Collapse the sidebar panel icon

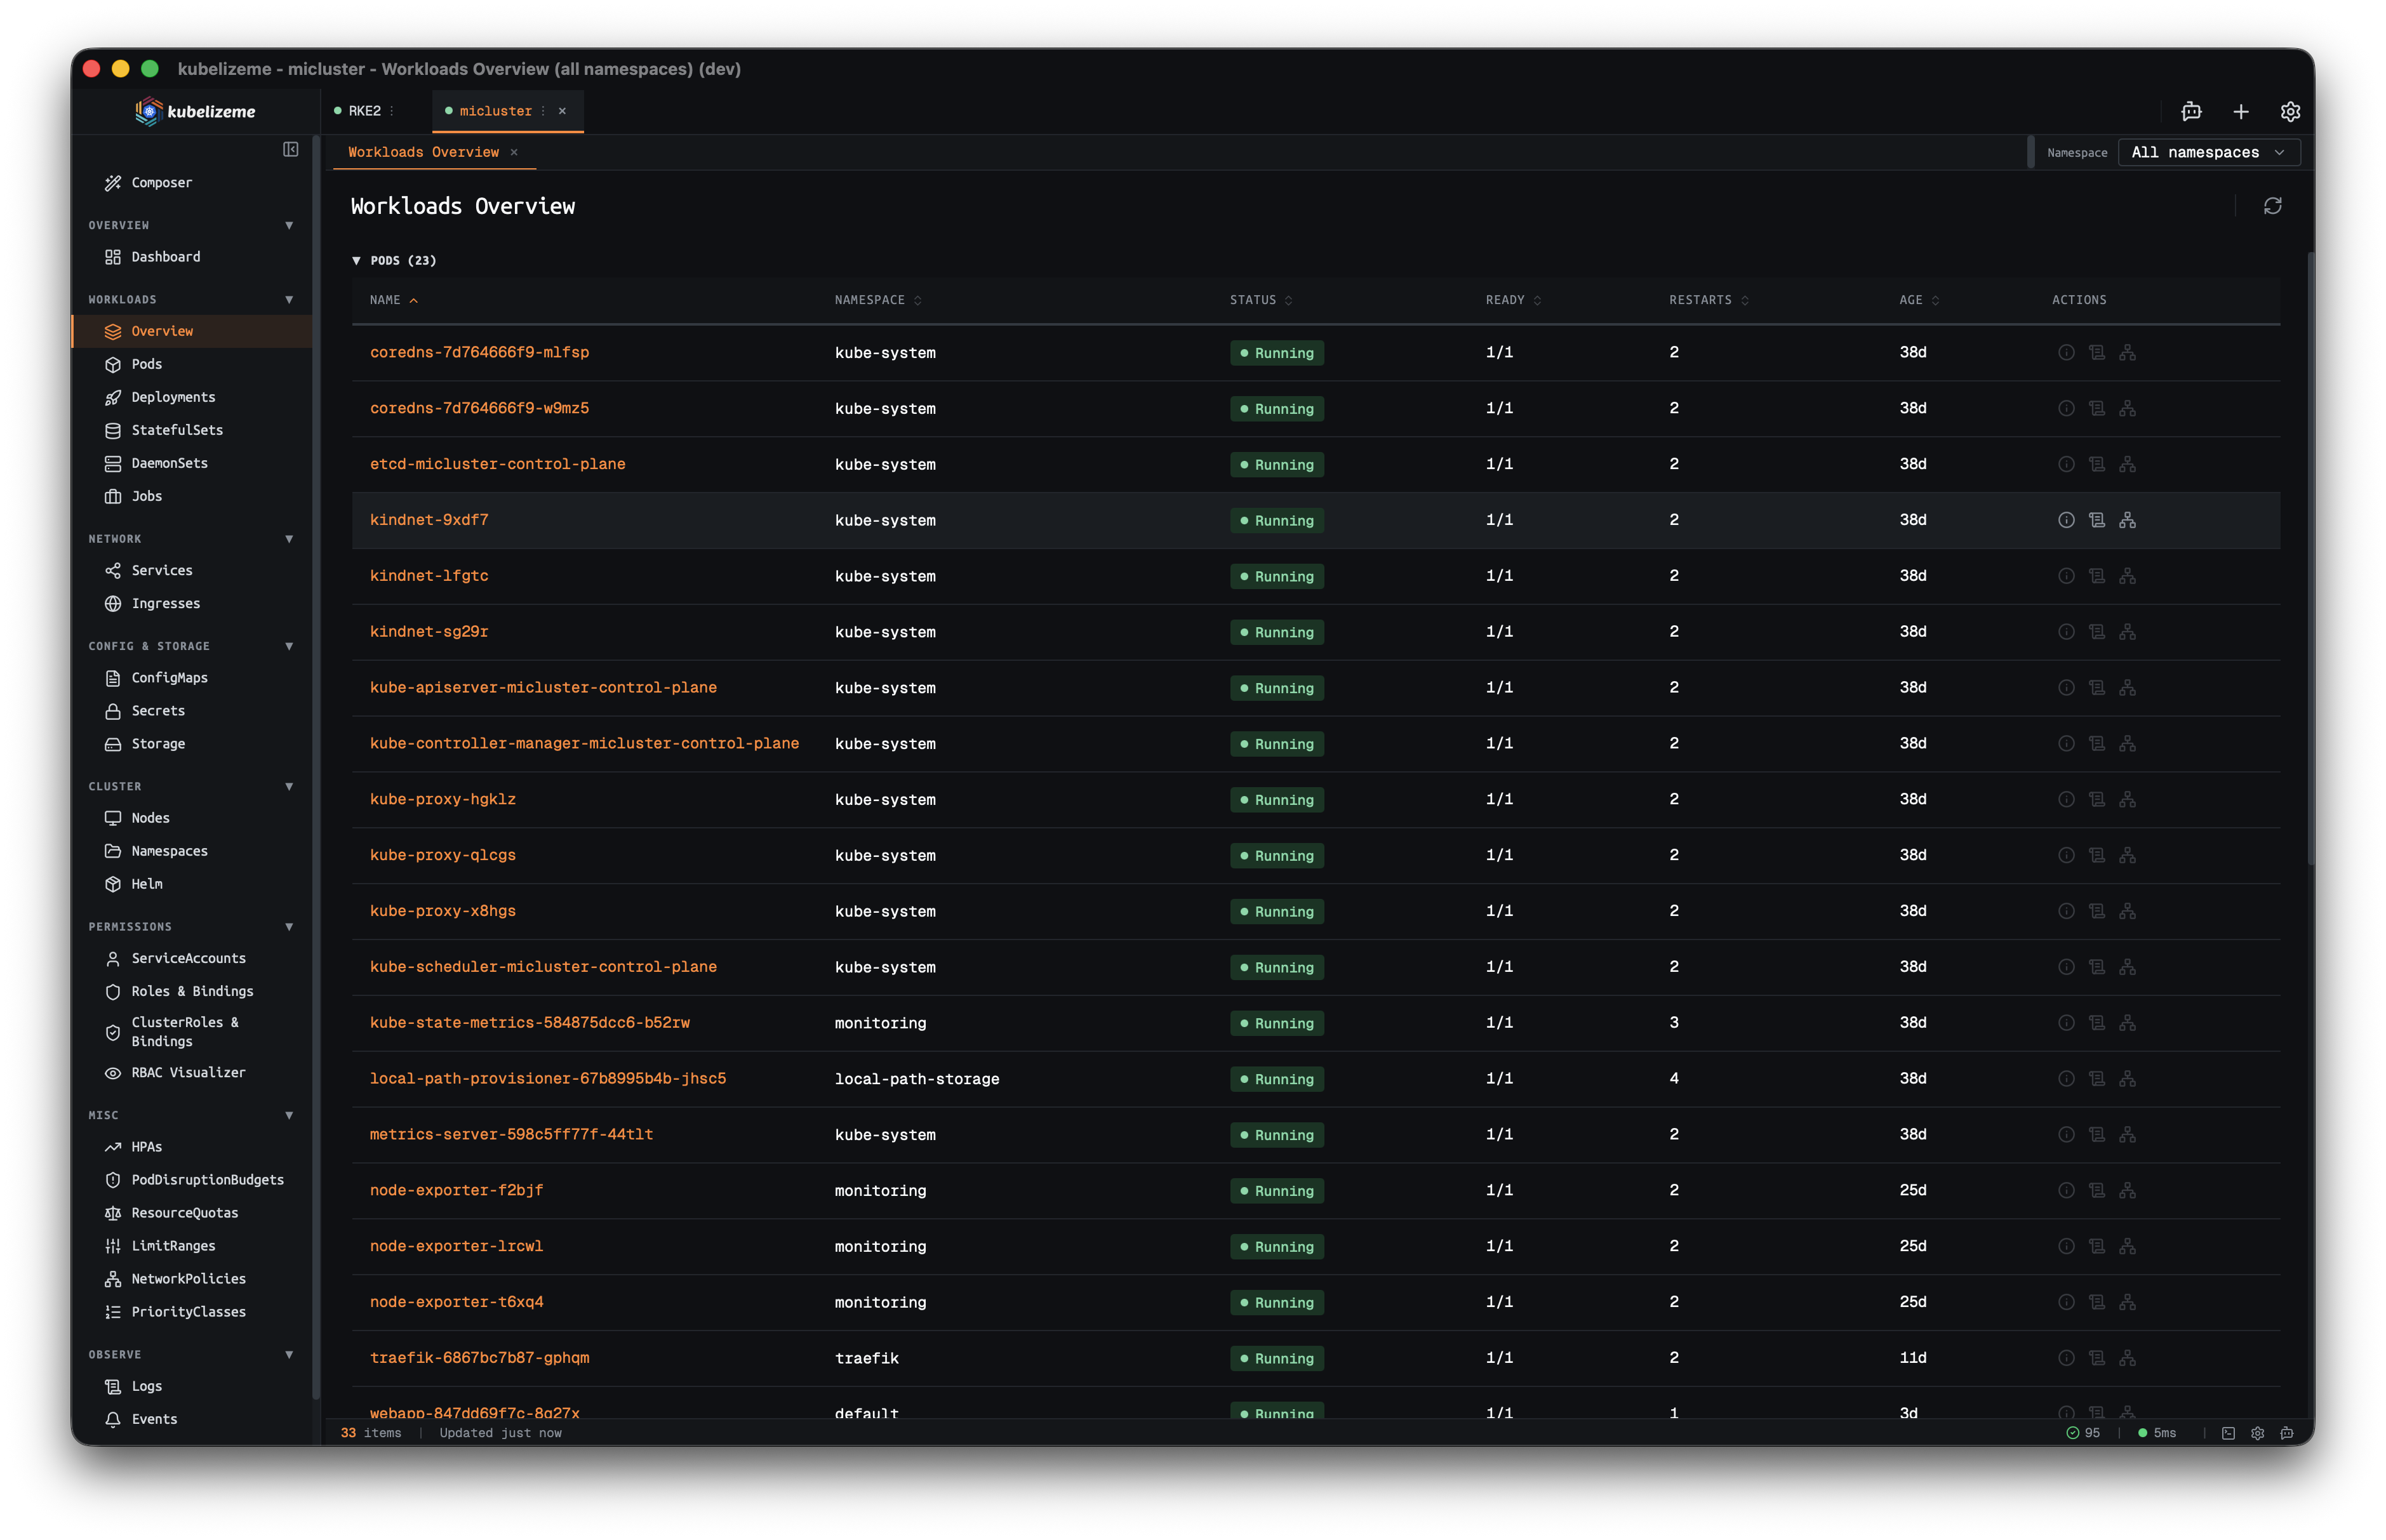(x=290, y=149)
